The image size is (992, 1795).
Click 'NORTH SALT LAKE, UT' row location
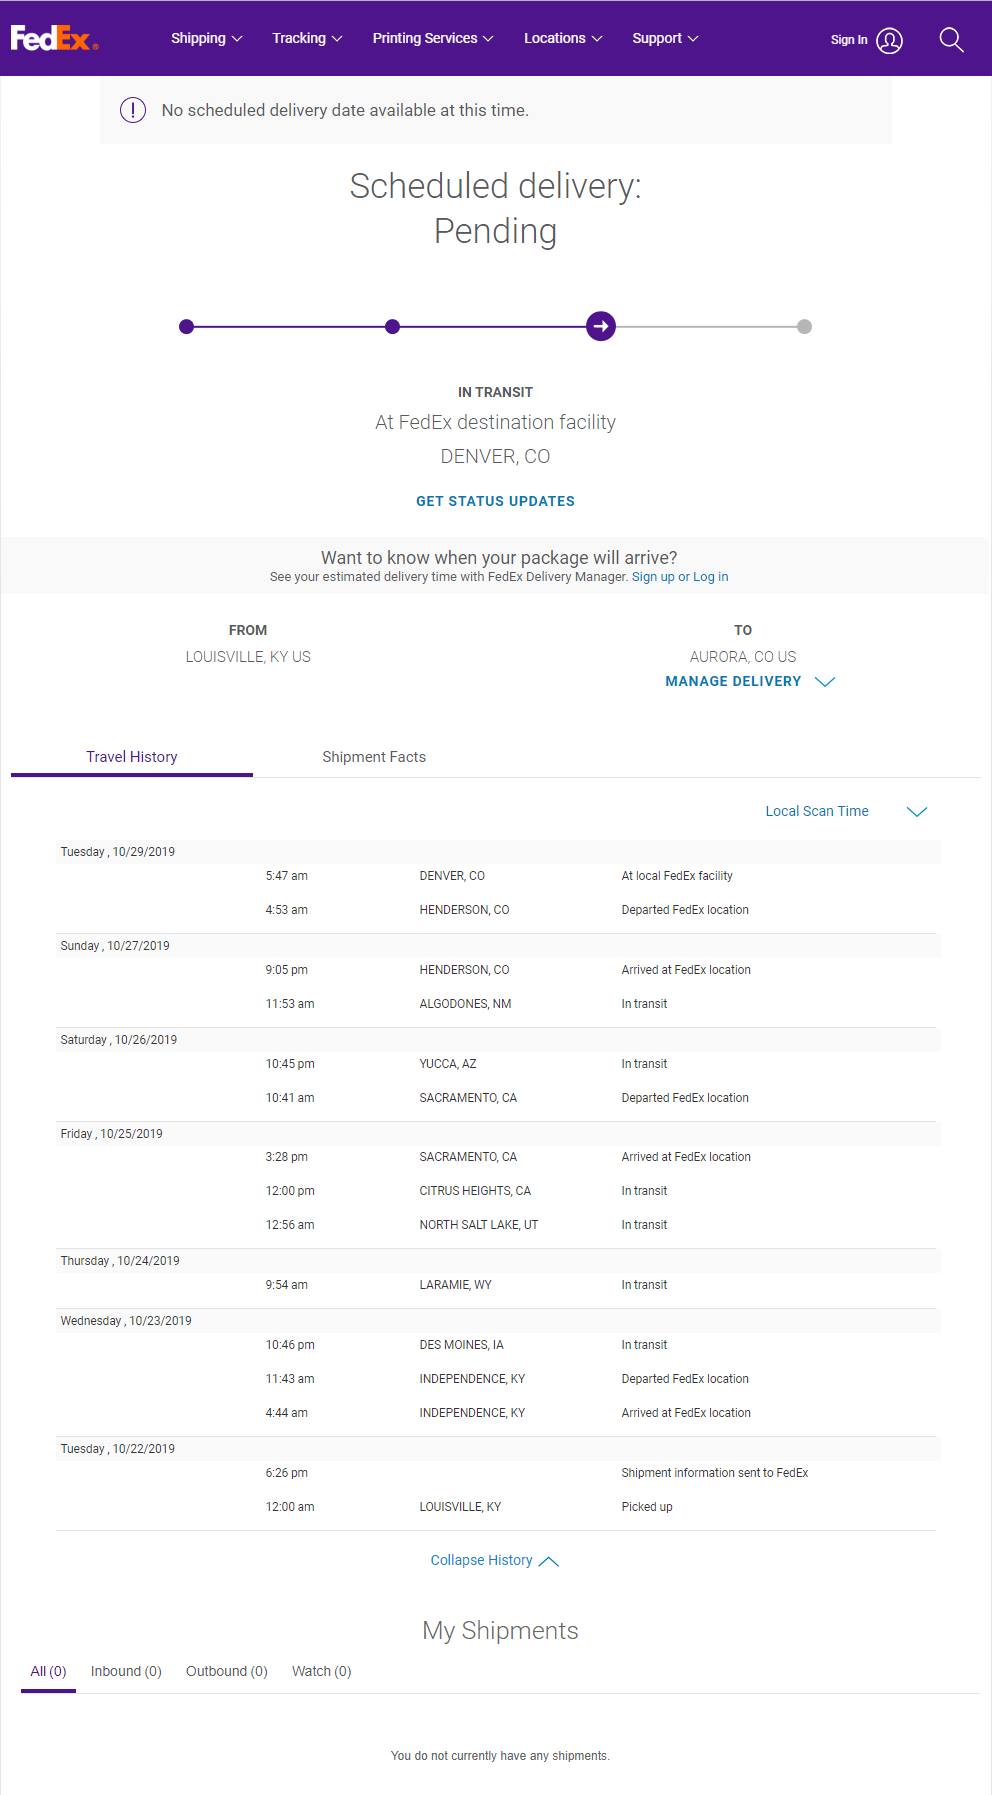tap(479, 1225)
